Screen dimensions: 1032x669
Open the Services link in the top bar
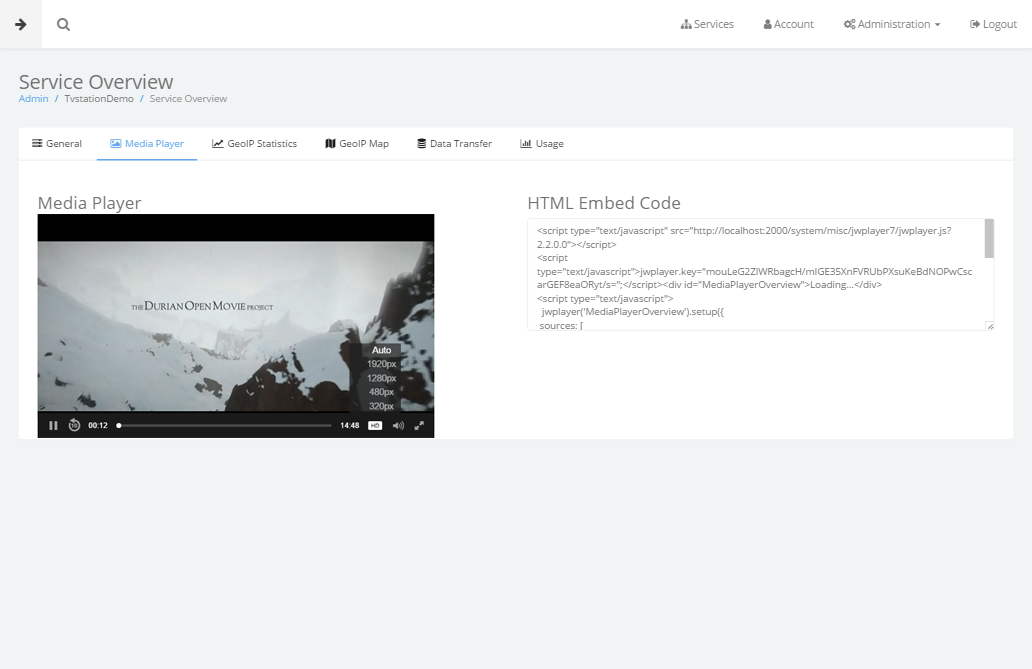coord(707,24)
